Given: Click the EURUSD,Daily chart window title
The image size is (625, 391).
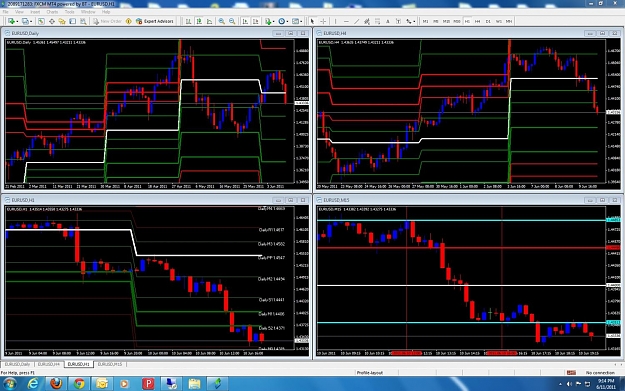Looking at the screenshot, I should click(25, 33).
